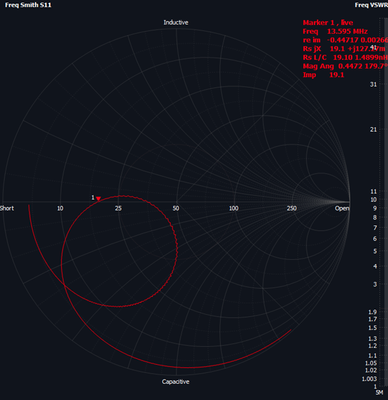Click the '100' resistance label on the Smith axis
388x400 pixels.
pyautogui.click(x=234, y=208)
